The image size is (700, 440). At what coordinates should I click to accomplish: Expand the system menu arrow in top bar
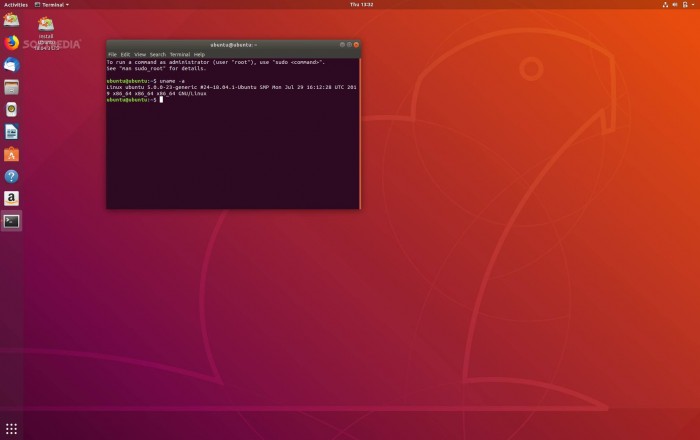pyautogui.click(x=693, y=5)
